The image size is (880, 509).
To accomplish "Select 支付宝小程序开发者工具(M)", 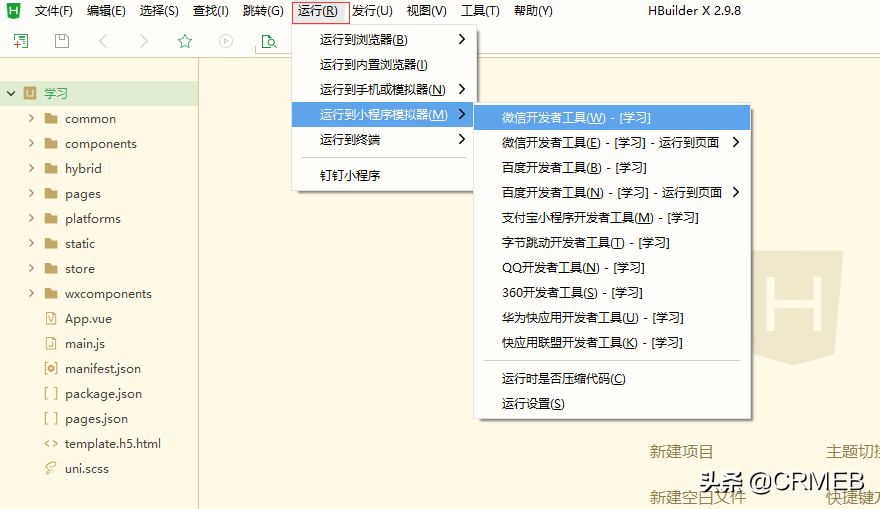I will [612, 217].
